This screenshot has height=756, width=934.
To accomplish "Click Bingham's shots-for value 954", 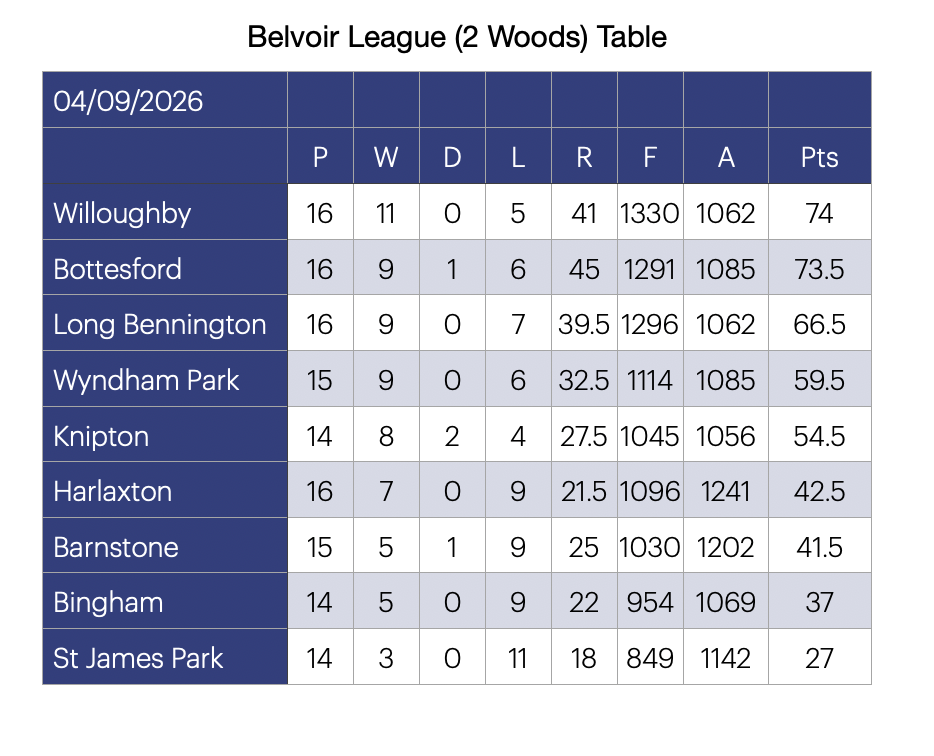I will [x=650, y=602].
